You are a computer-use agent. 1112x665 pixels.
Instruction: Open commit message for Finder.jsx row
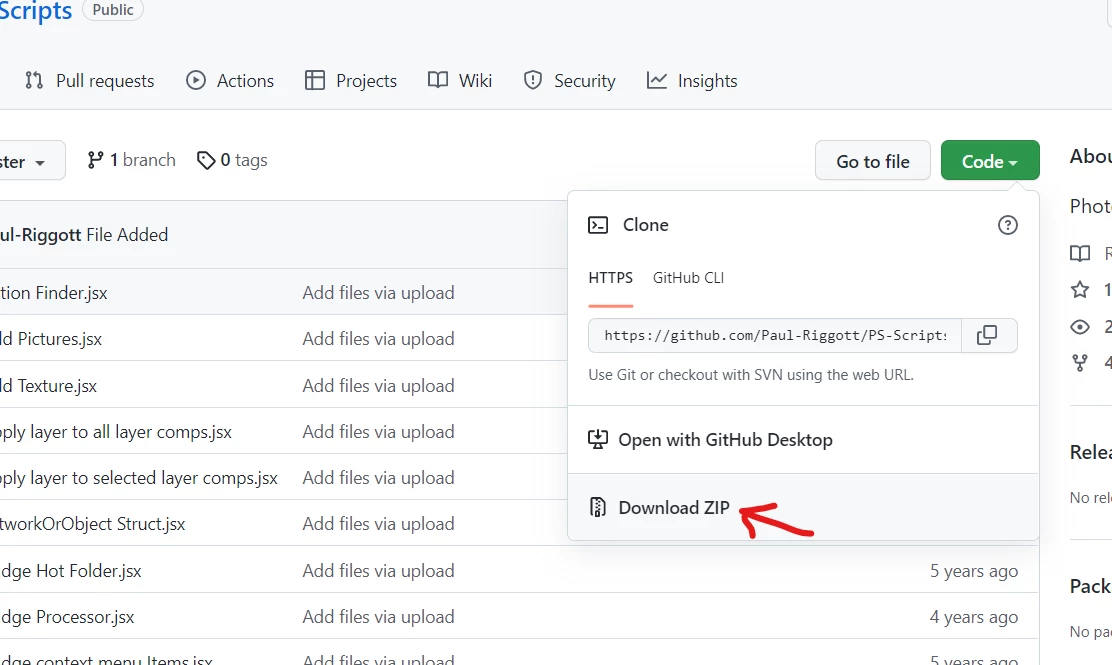click(378, 293)
